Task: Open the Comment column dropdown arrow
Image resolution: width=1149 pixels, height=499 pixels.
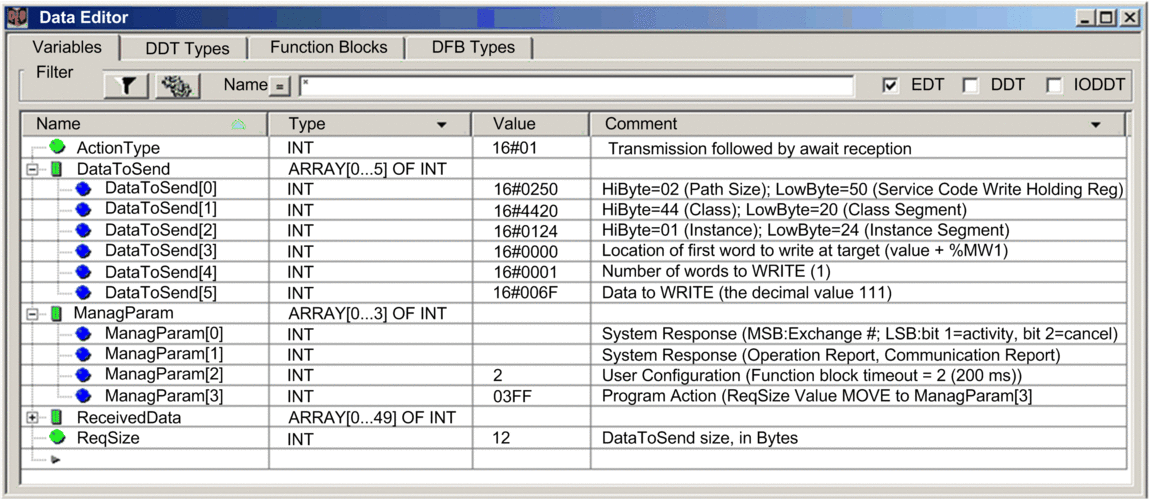Action: [1095, 125]
